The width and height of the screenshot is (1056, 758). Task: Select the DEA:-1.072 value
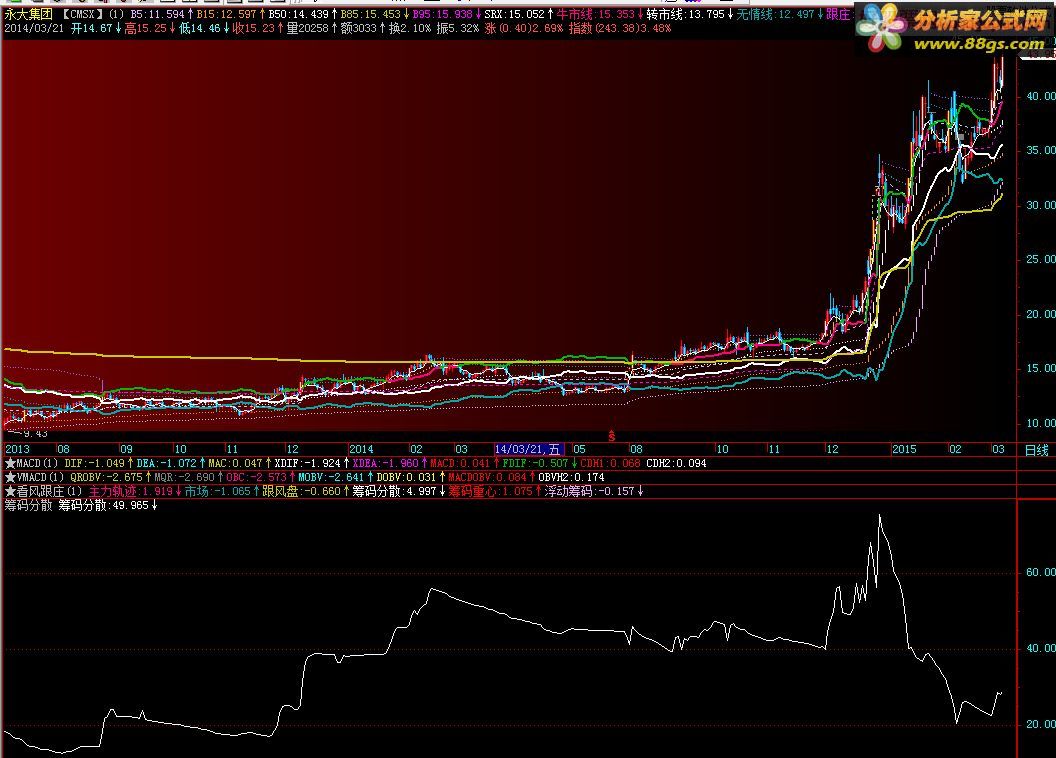[x=166, y=463]
